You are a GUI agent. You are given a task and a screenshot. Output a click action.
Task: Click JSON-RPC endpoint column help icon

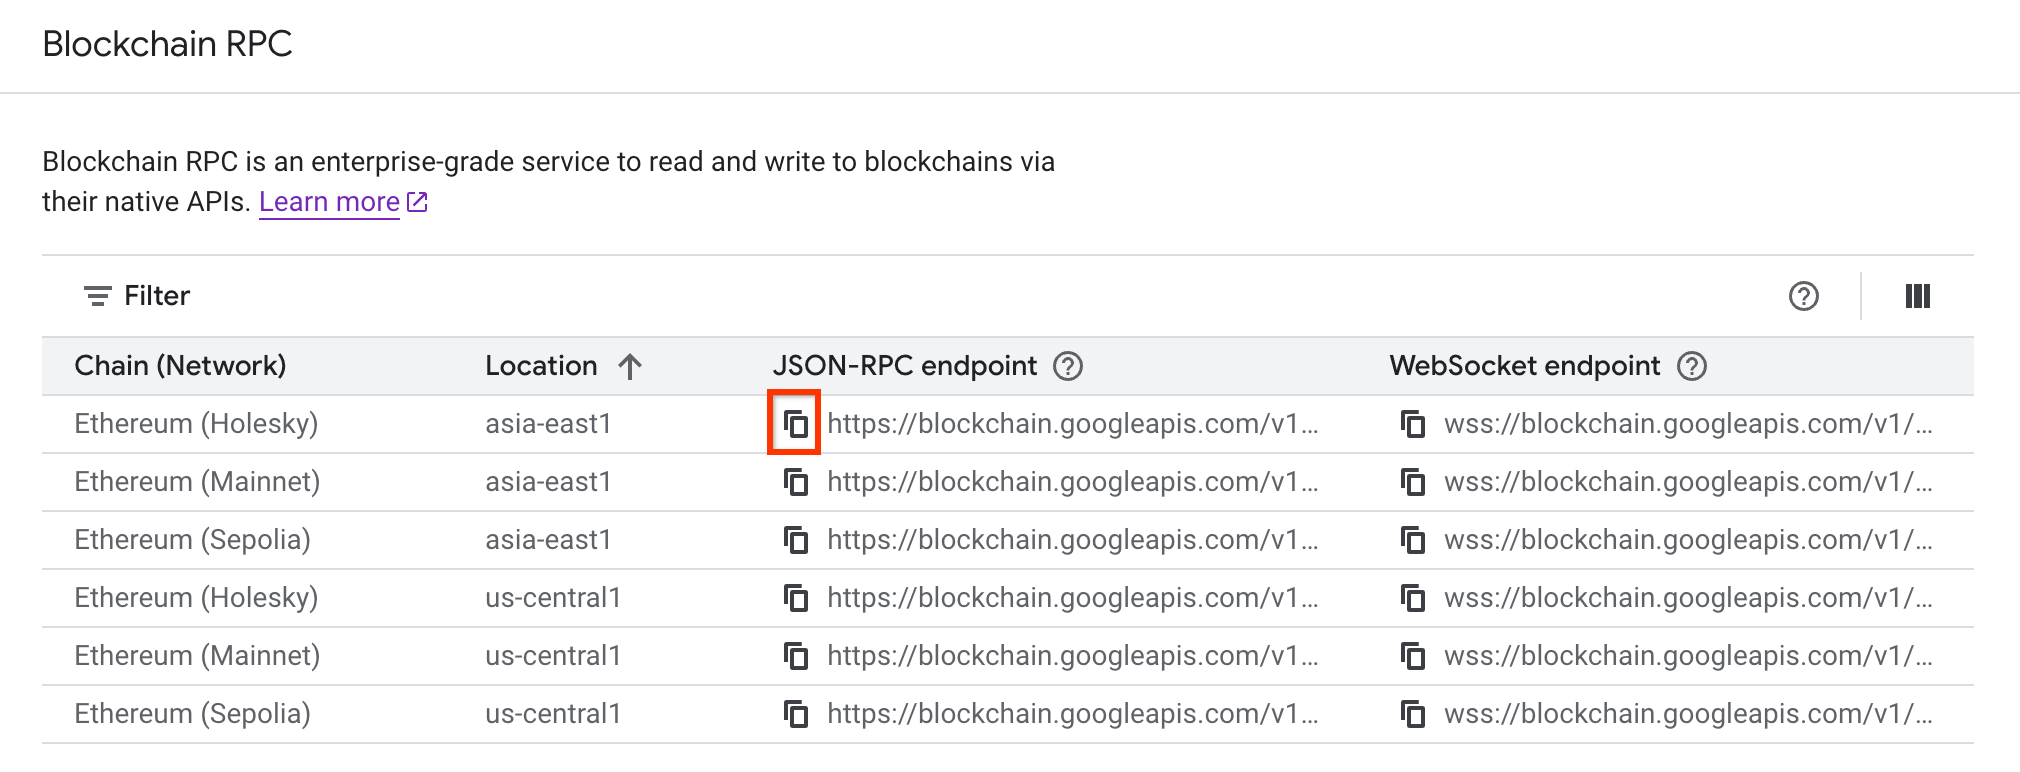tap(1068, 366)
